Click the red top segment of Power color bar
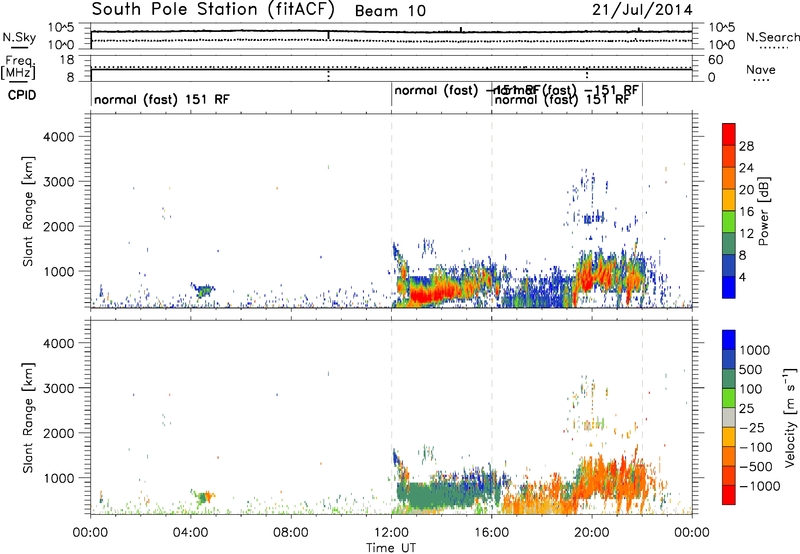The width and height of the screenshot is (800, 554). (729, 134)
